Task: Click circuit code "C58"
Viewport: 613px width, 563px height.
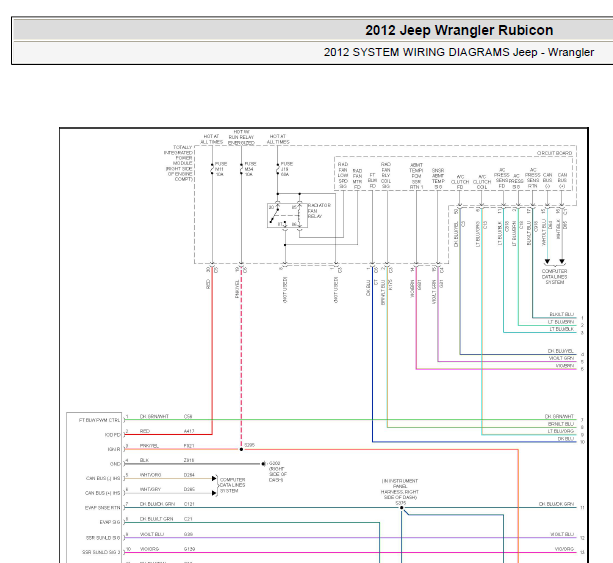Action: pyautogui.click(x=188, y=416)
